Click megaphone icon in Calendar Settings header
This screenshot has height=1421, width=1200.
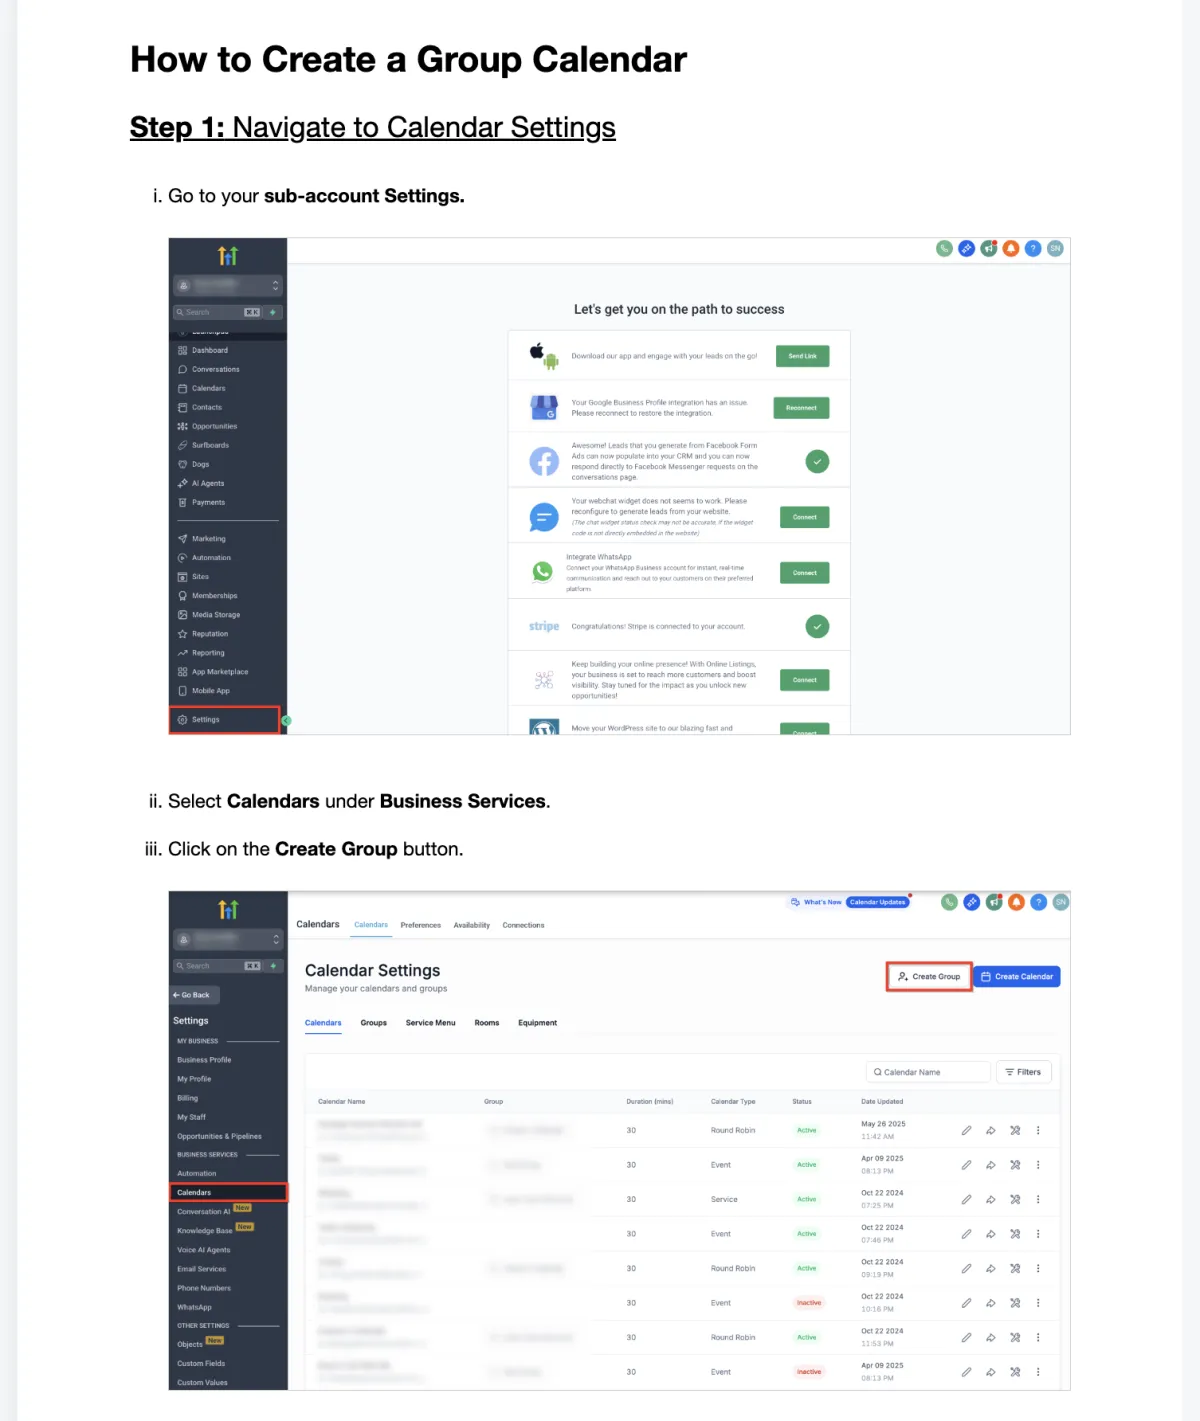(994, 902)
